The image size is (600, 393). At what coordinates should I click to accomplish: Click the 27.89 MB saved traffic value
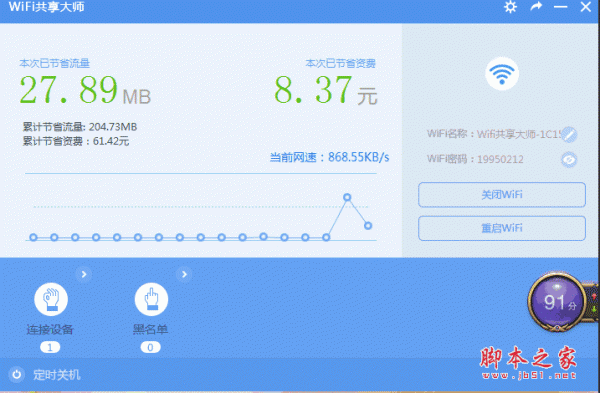85,90
